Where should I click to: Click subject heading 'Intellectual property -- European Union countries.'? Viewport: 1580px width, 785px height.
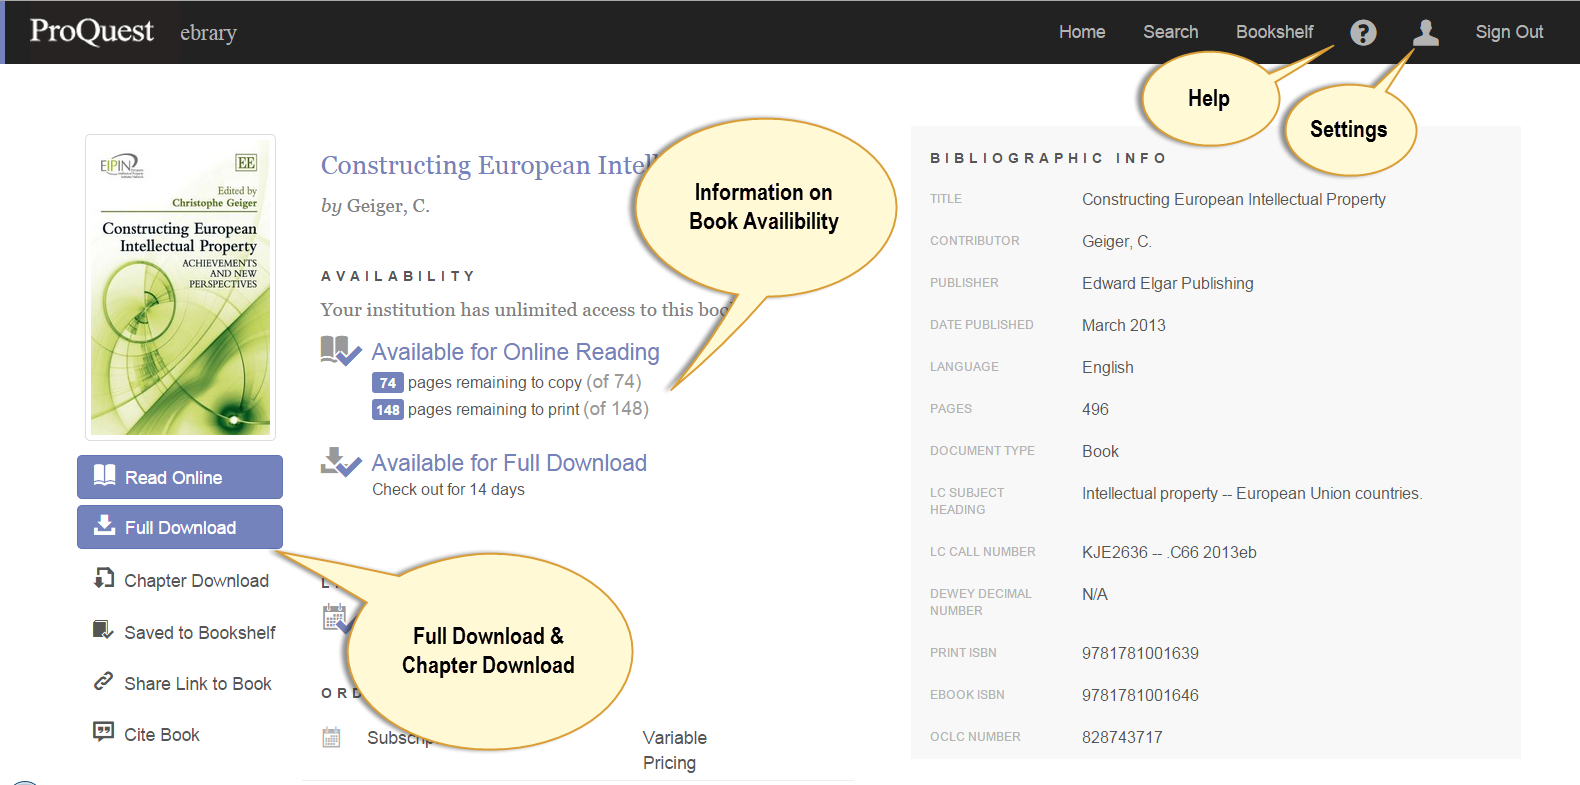point(1252,493)
